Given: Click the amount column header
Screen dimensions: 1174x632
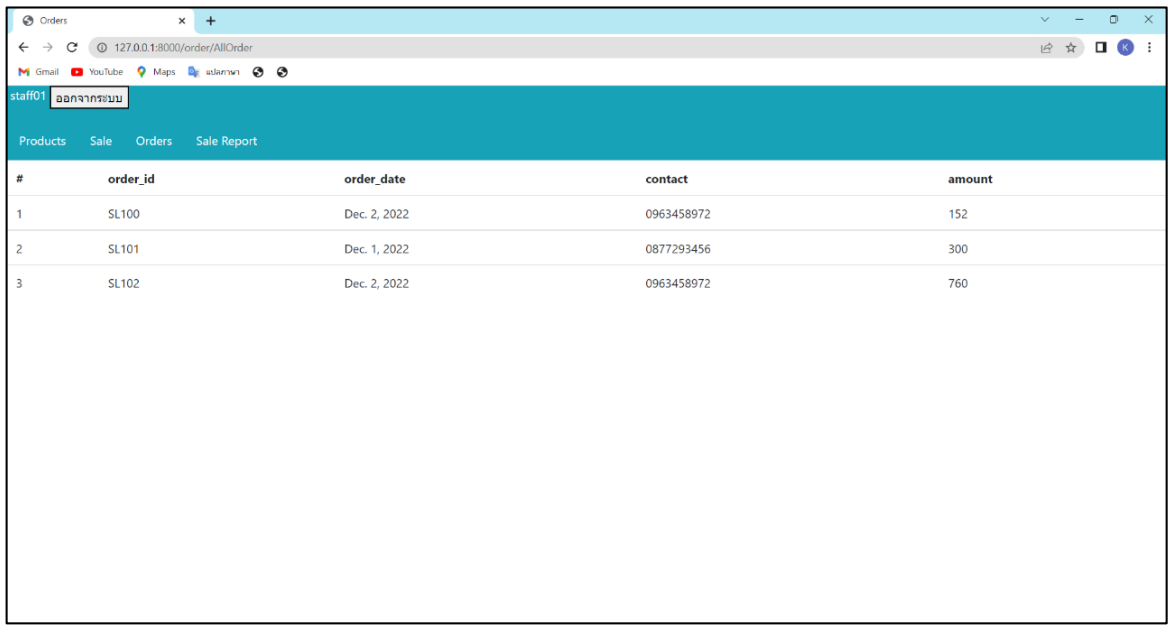Looking at the screenshot, I should tap(970, 179).
